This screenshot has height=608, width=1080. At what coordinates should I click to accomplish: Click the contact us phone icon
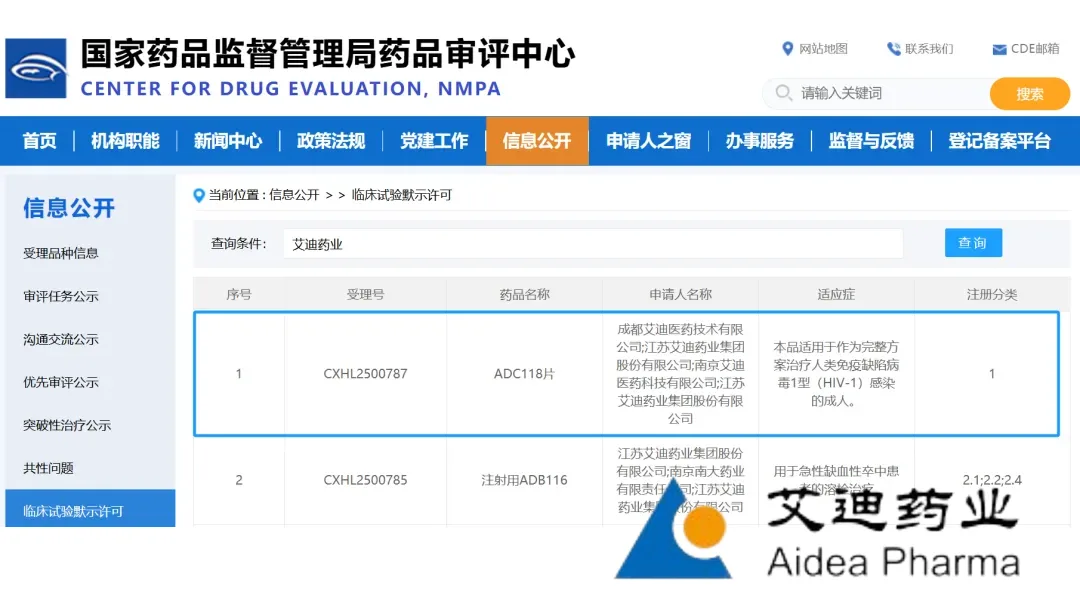click(893, 49)
